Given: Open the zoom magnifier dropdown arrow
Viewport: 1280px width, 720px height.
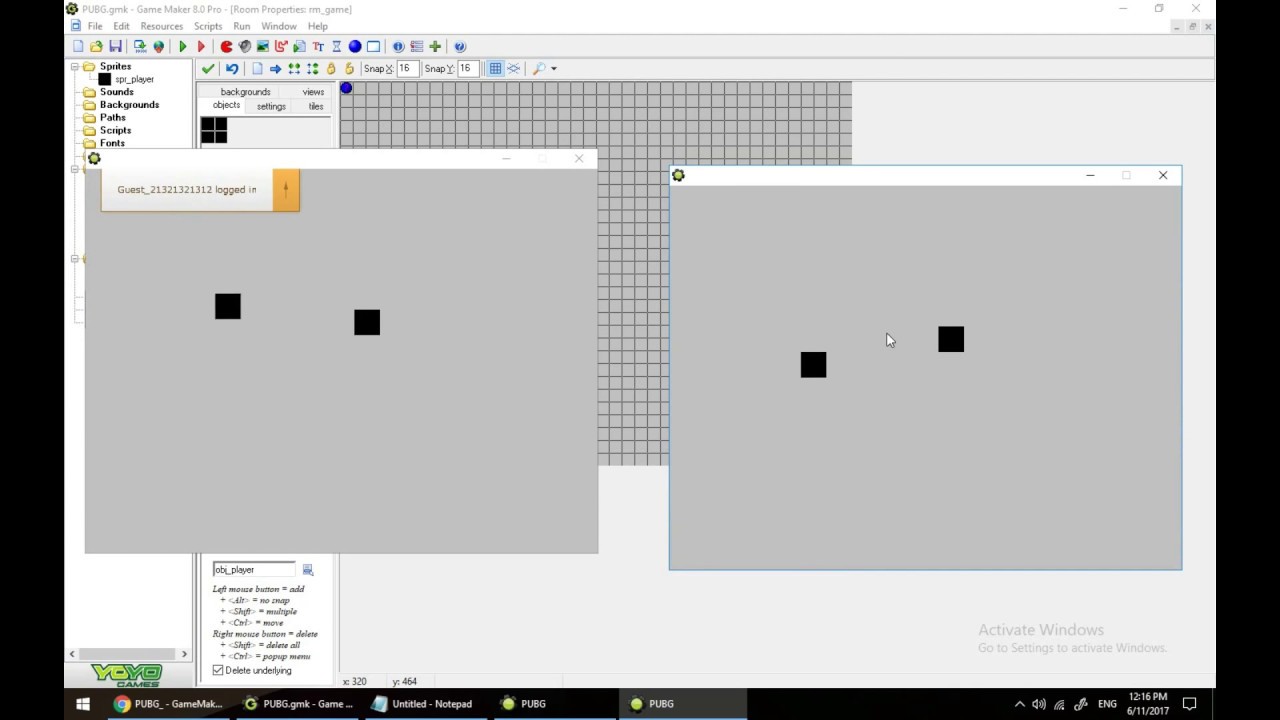Looking at the screenshot, I should point(554,68).
